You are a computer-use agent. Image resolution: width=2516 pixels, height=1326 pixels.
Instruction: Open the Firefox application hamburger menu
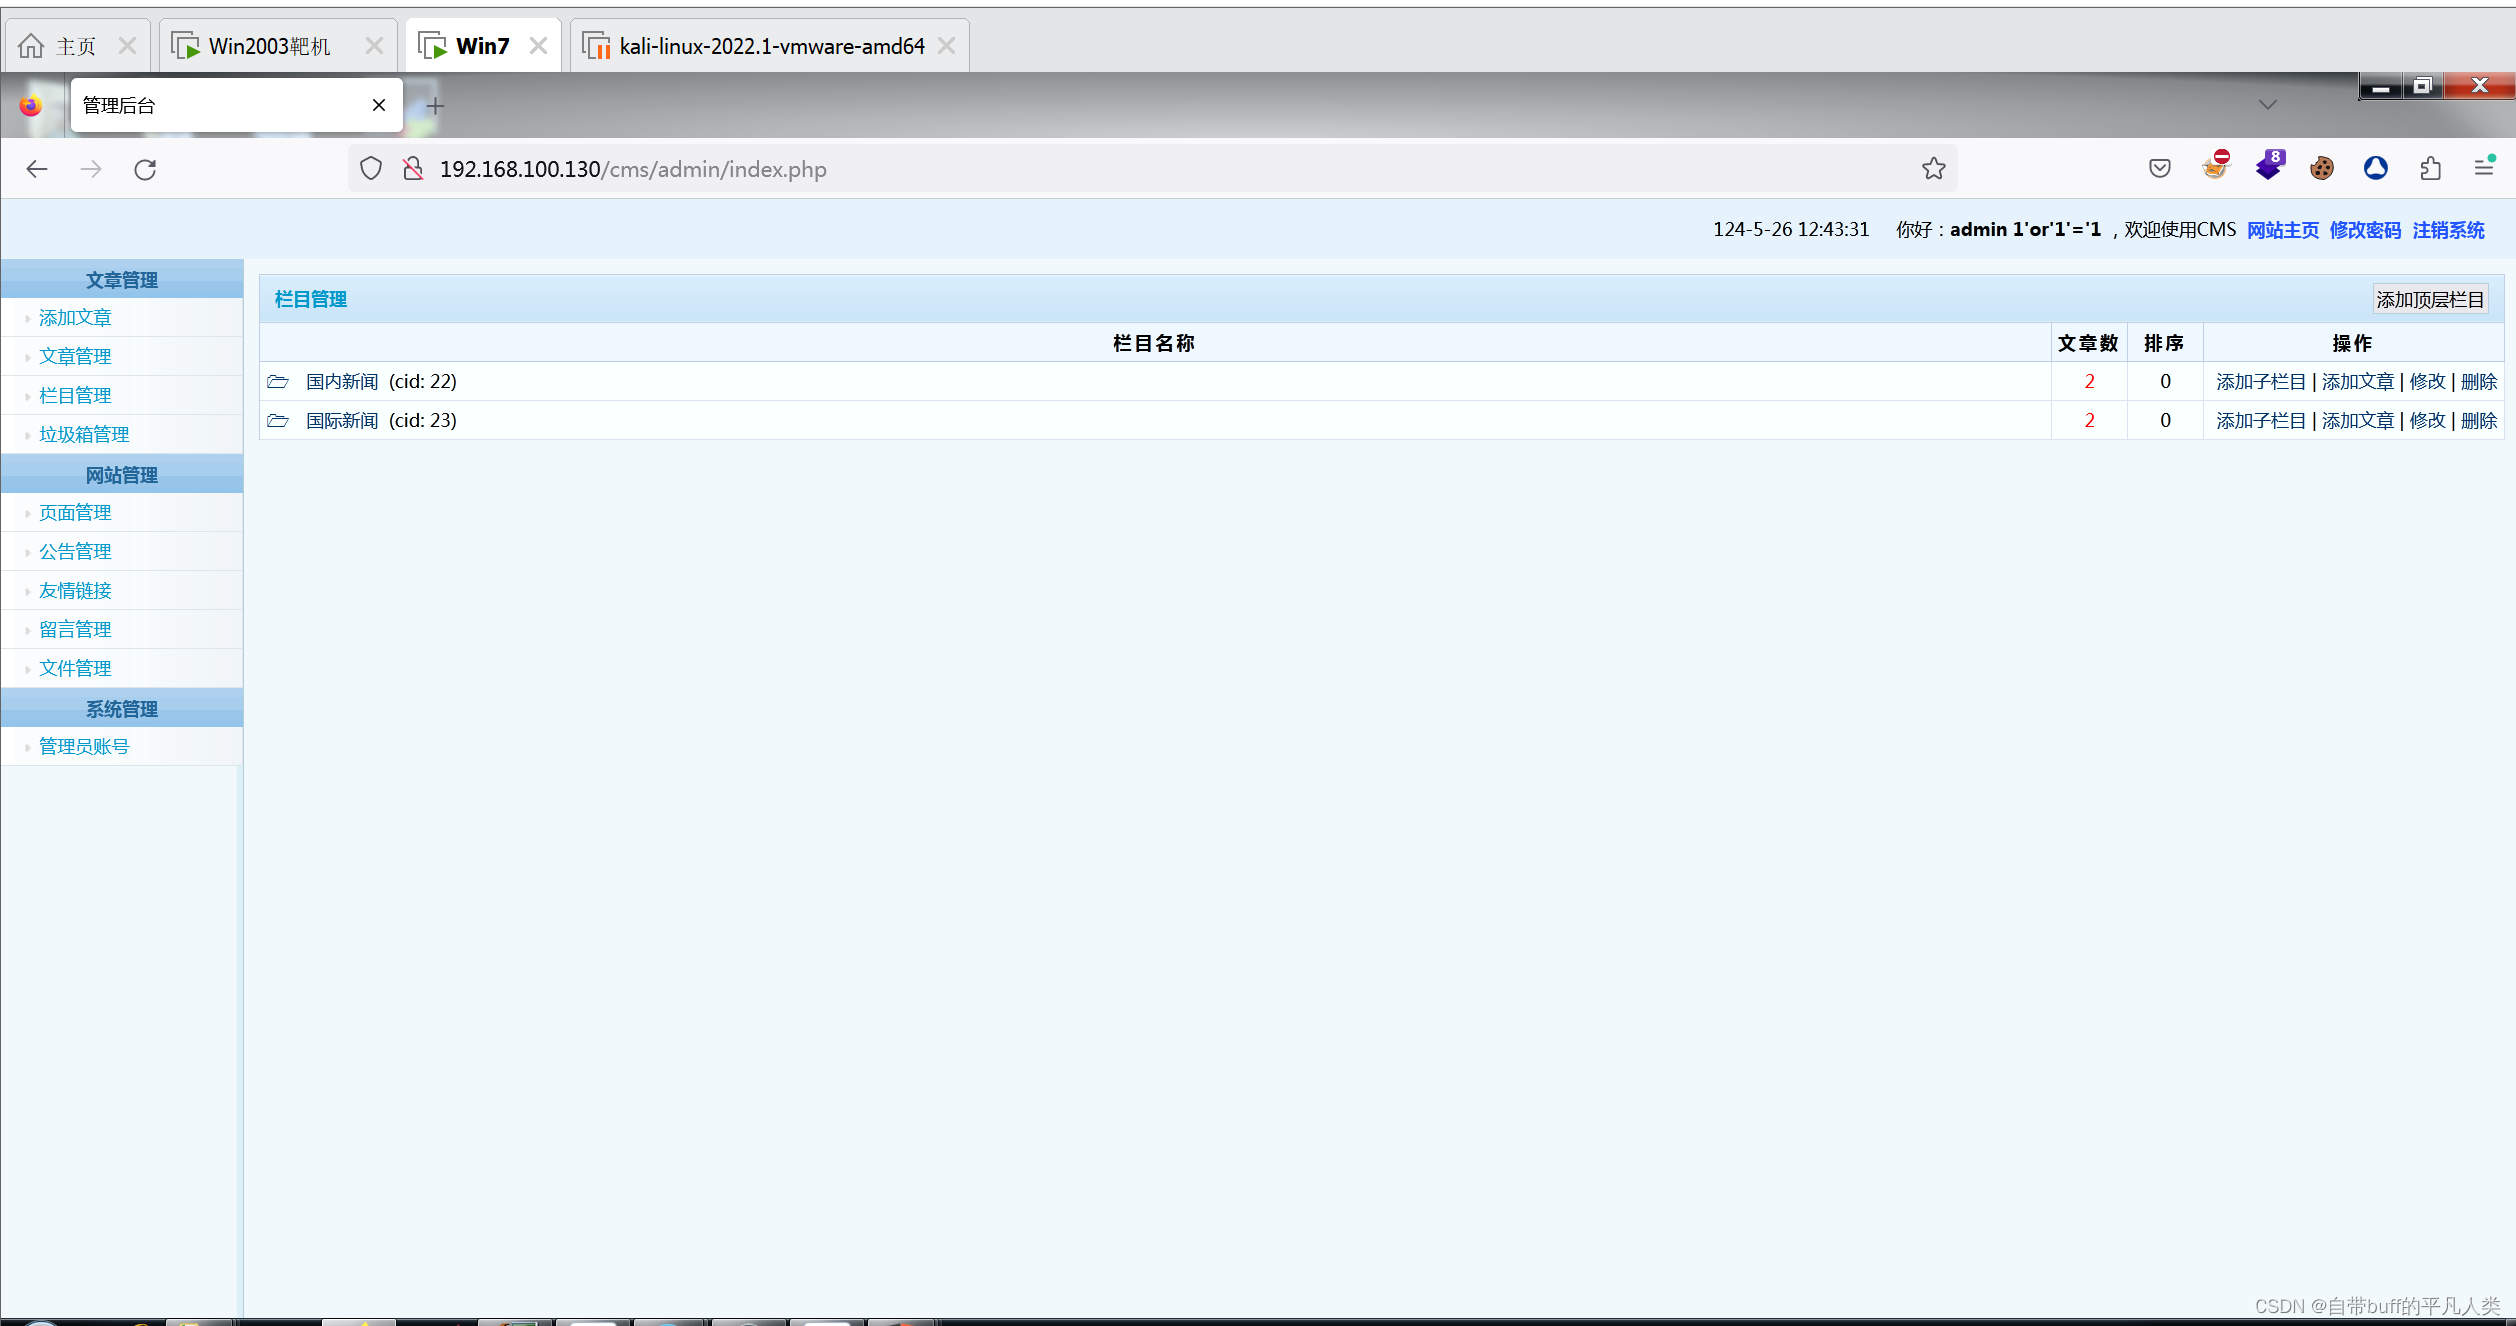2484,167
